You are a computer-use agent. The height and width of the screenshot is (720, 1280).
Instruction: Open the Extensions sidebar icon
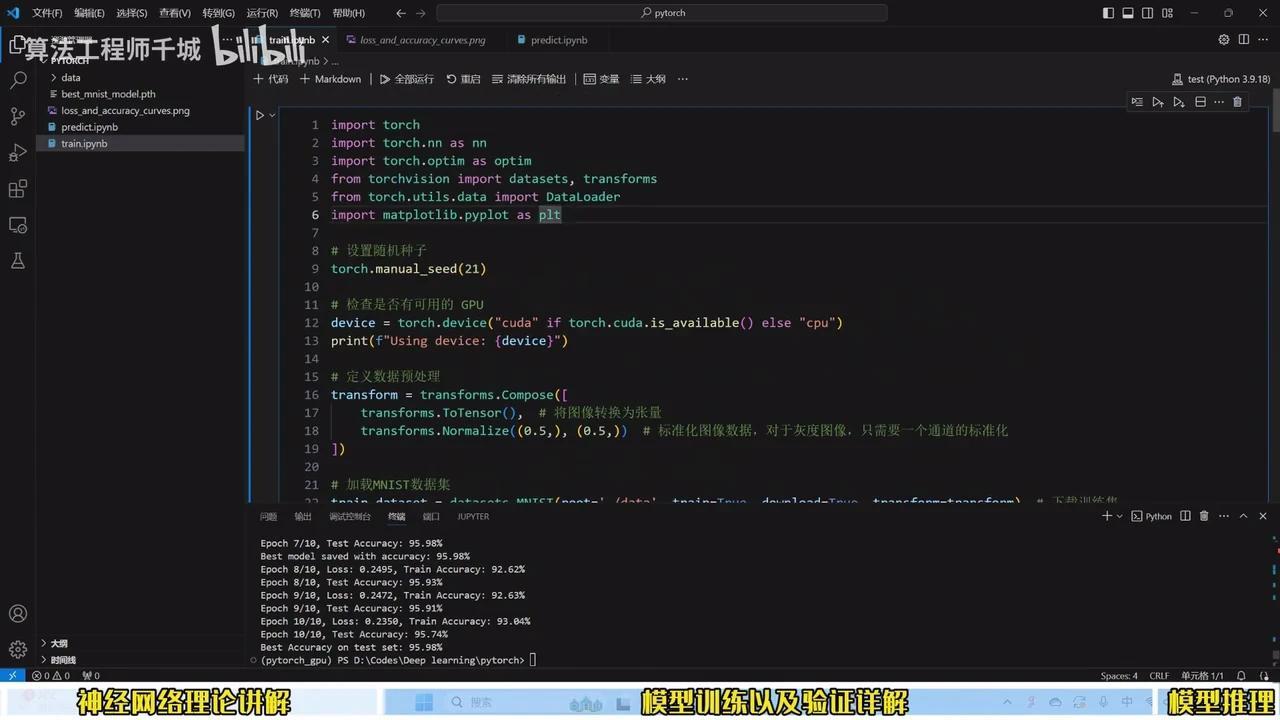coord(18,188)
